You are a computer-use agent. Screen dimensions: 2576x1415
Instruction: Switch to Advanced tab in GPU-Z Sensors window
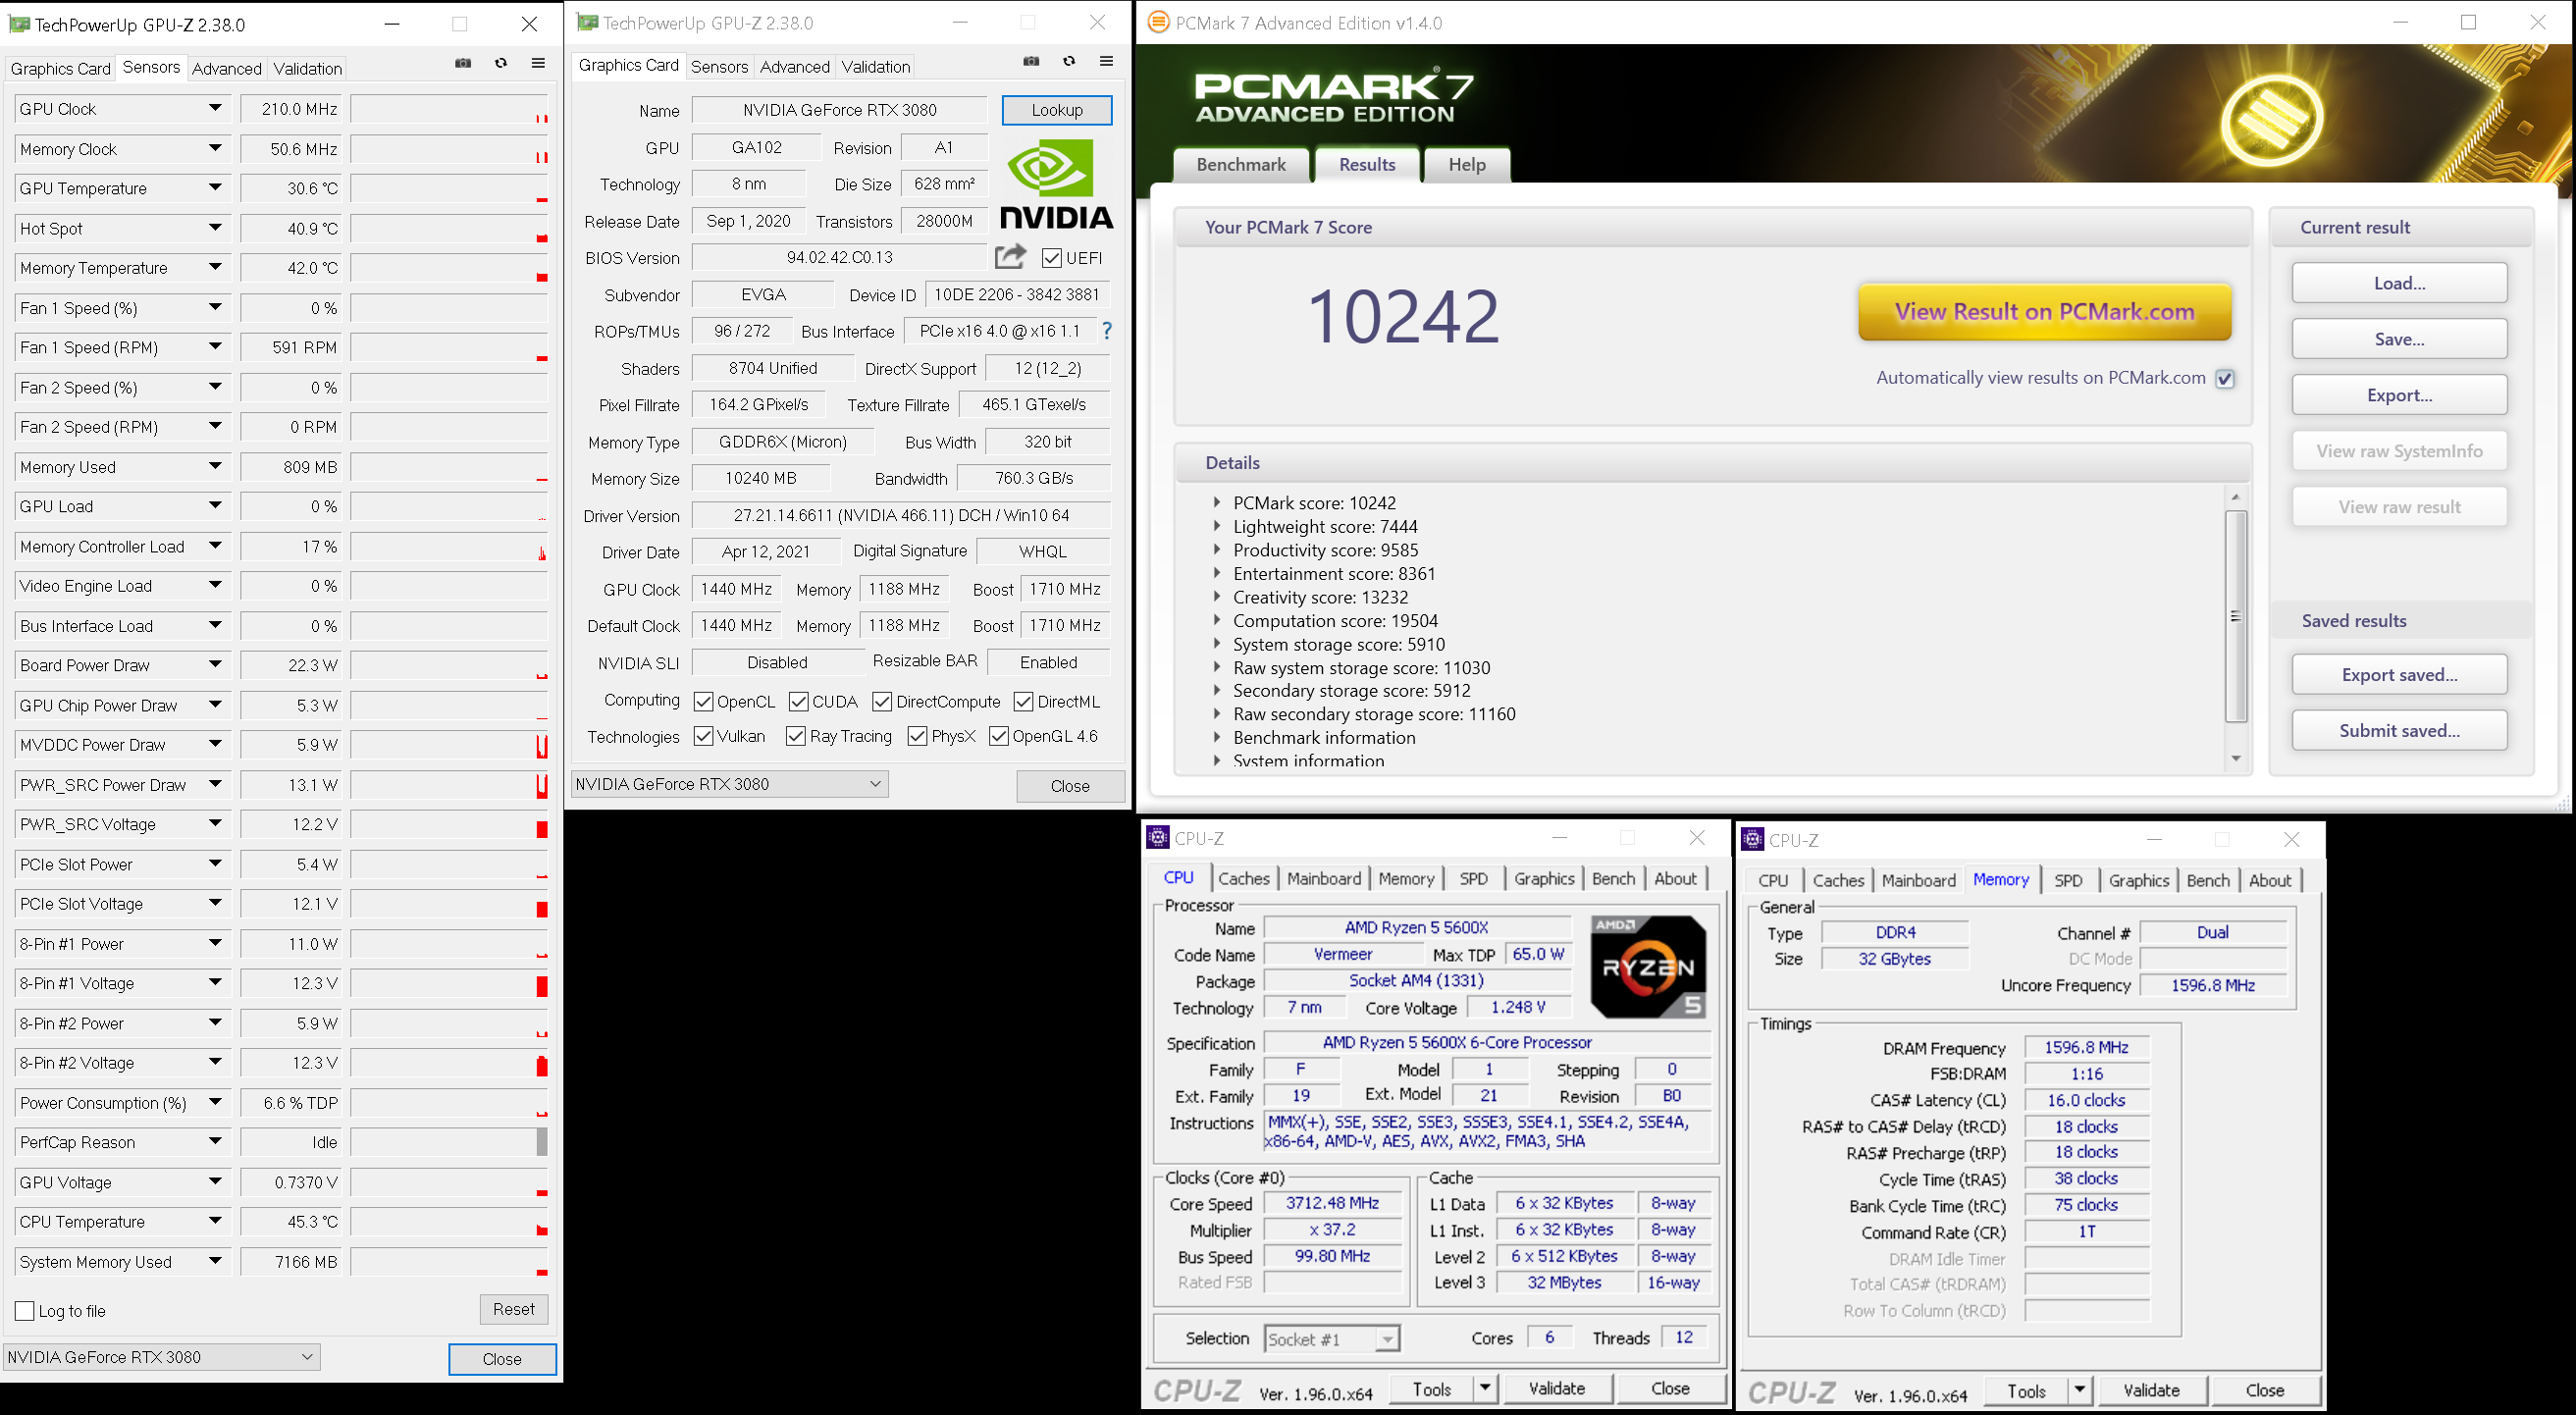coord(227,68)
